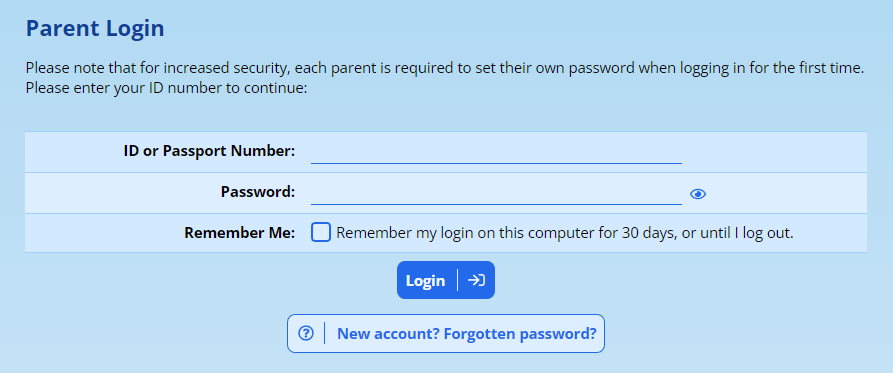Click the 'Remember my login on this computer' label
The image size is (893, 373).
pyautogui.click(x=564, y=233)
